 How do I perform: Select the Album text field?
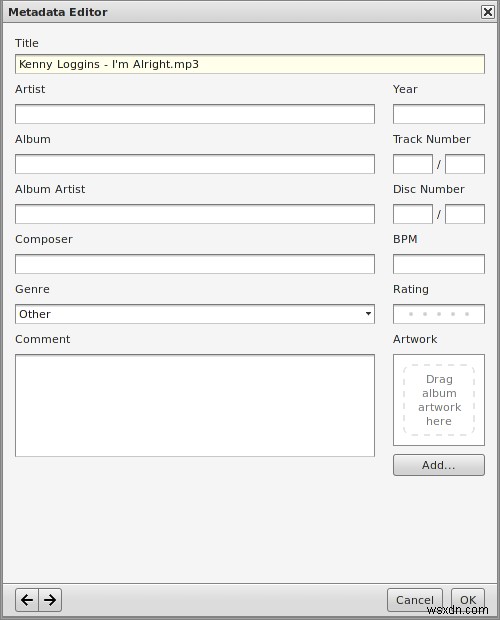pos(195,164)
